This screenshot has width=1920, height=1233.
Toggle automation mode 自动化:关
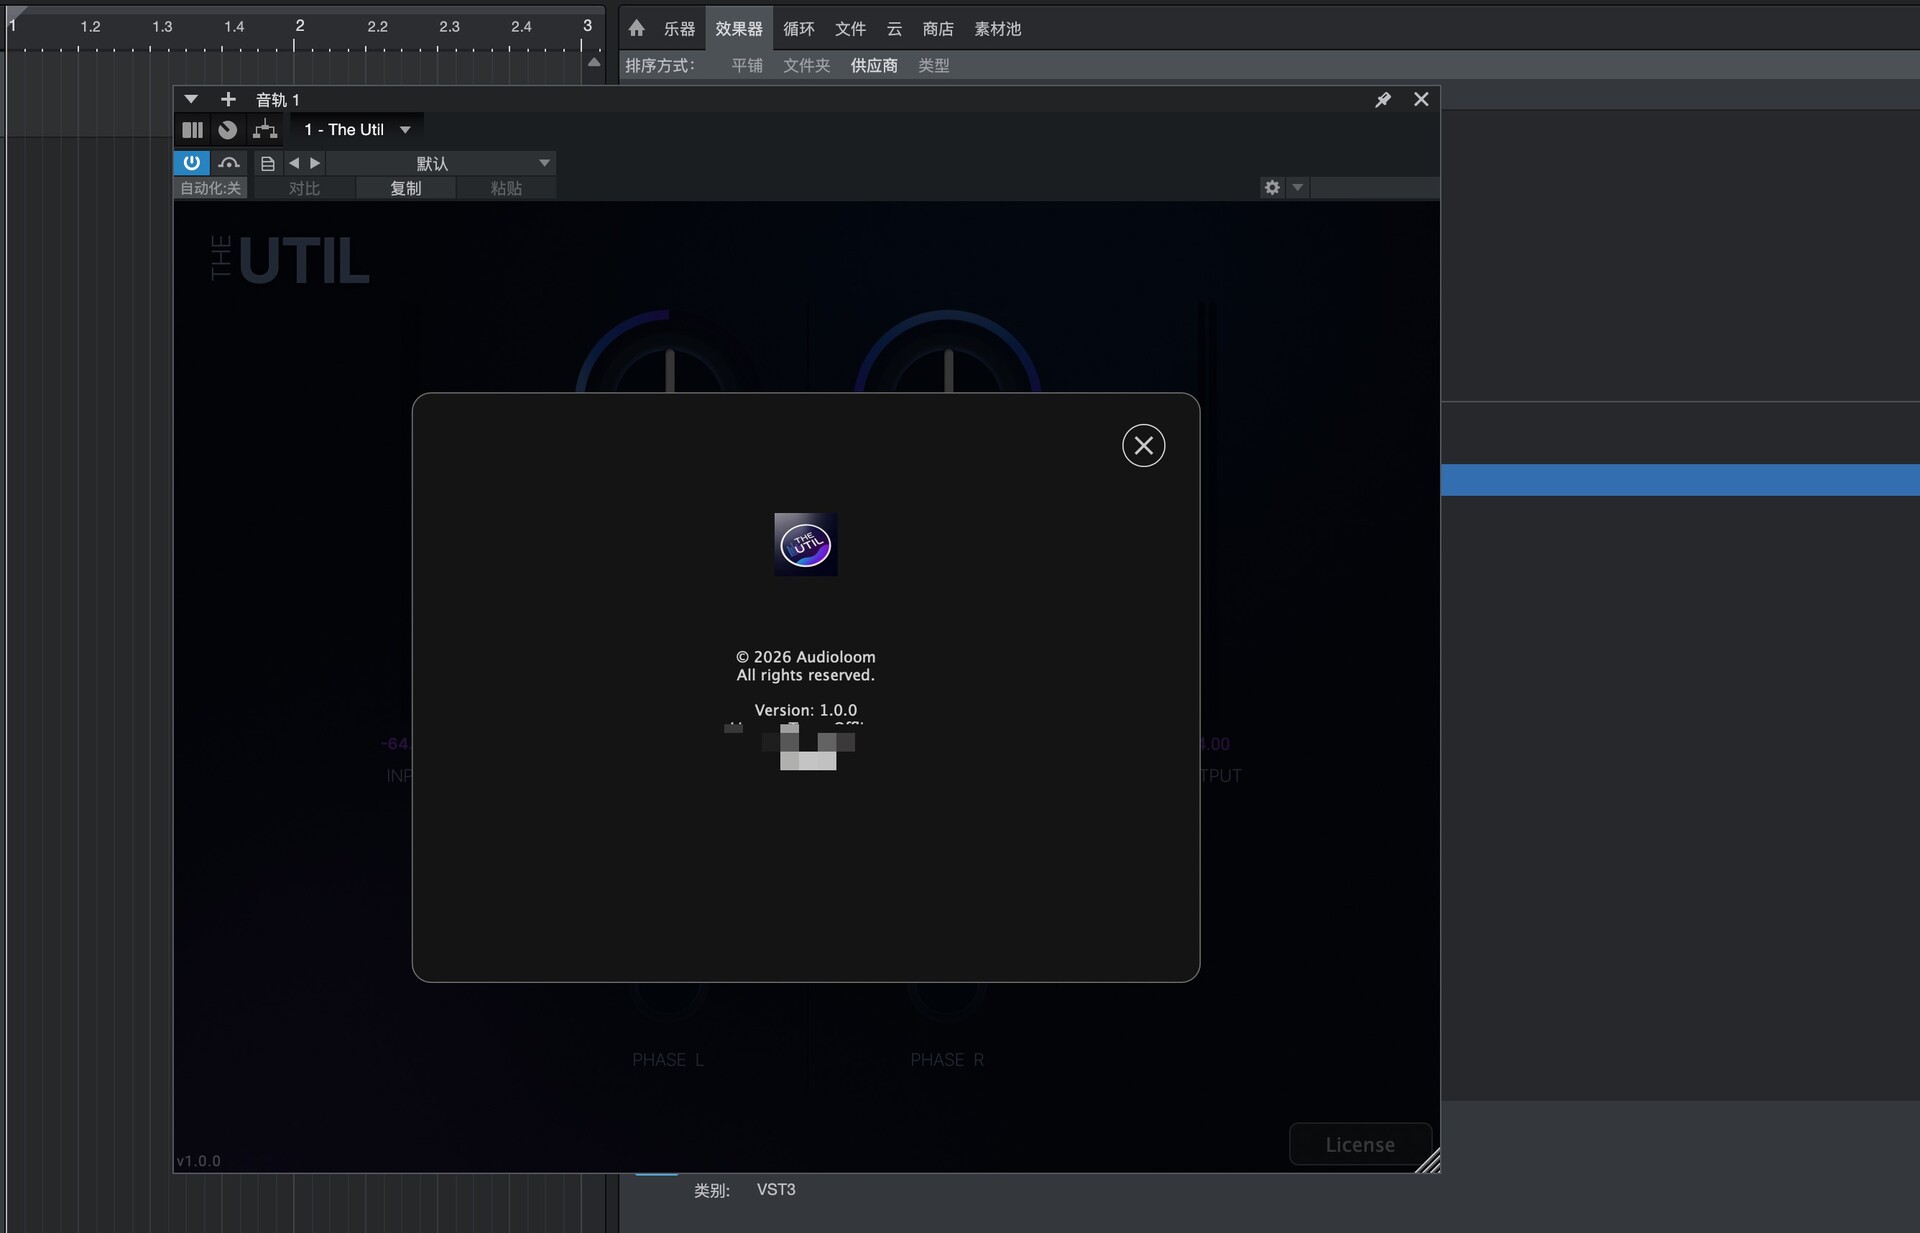pos(210,188)
